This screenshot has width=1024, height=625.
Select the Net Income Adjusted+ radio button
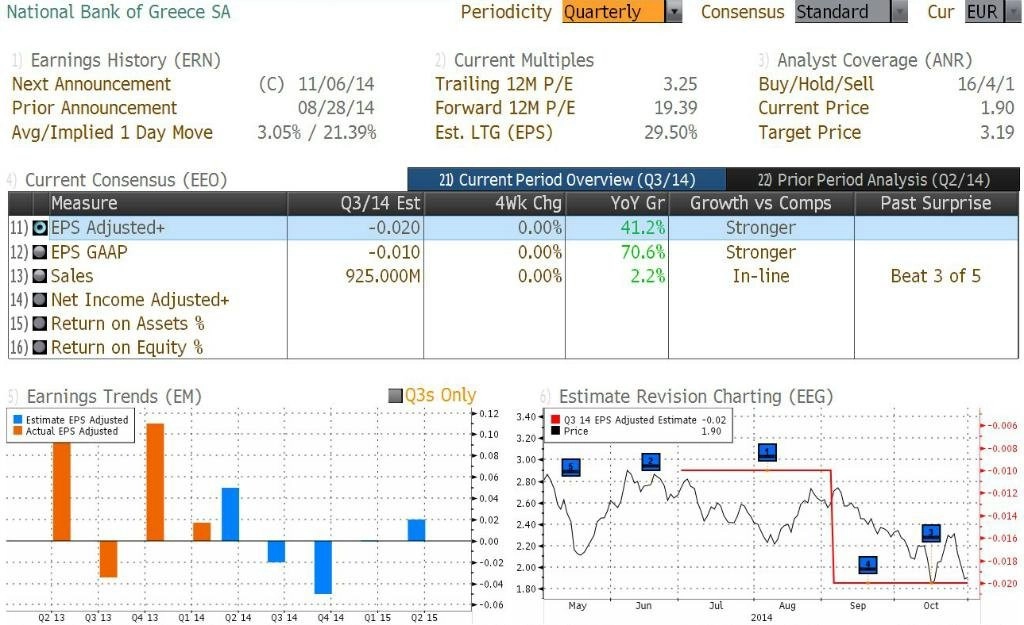(40, 300)
